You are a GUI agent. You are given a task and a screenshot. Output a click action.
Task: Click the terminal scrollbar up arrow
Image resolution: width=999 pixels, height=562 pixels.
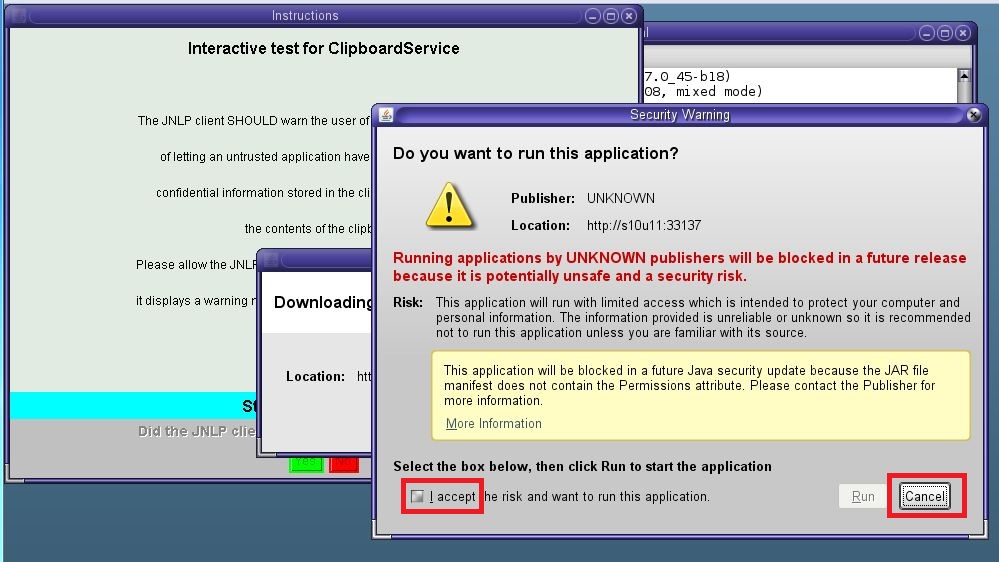[963, 76]
